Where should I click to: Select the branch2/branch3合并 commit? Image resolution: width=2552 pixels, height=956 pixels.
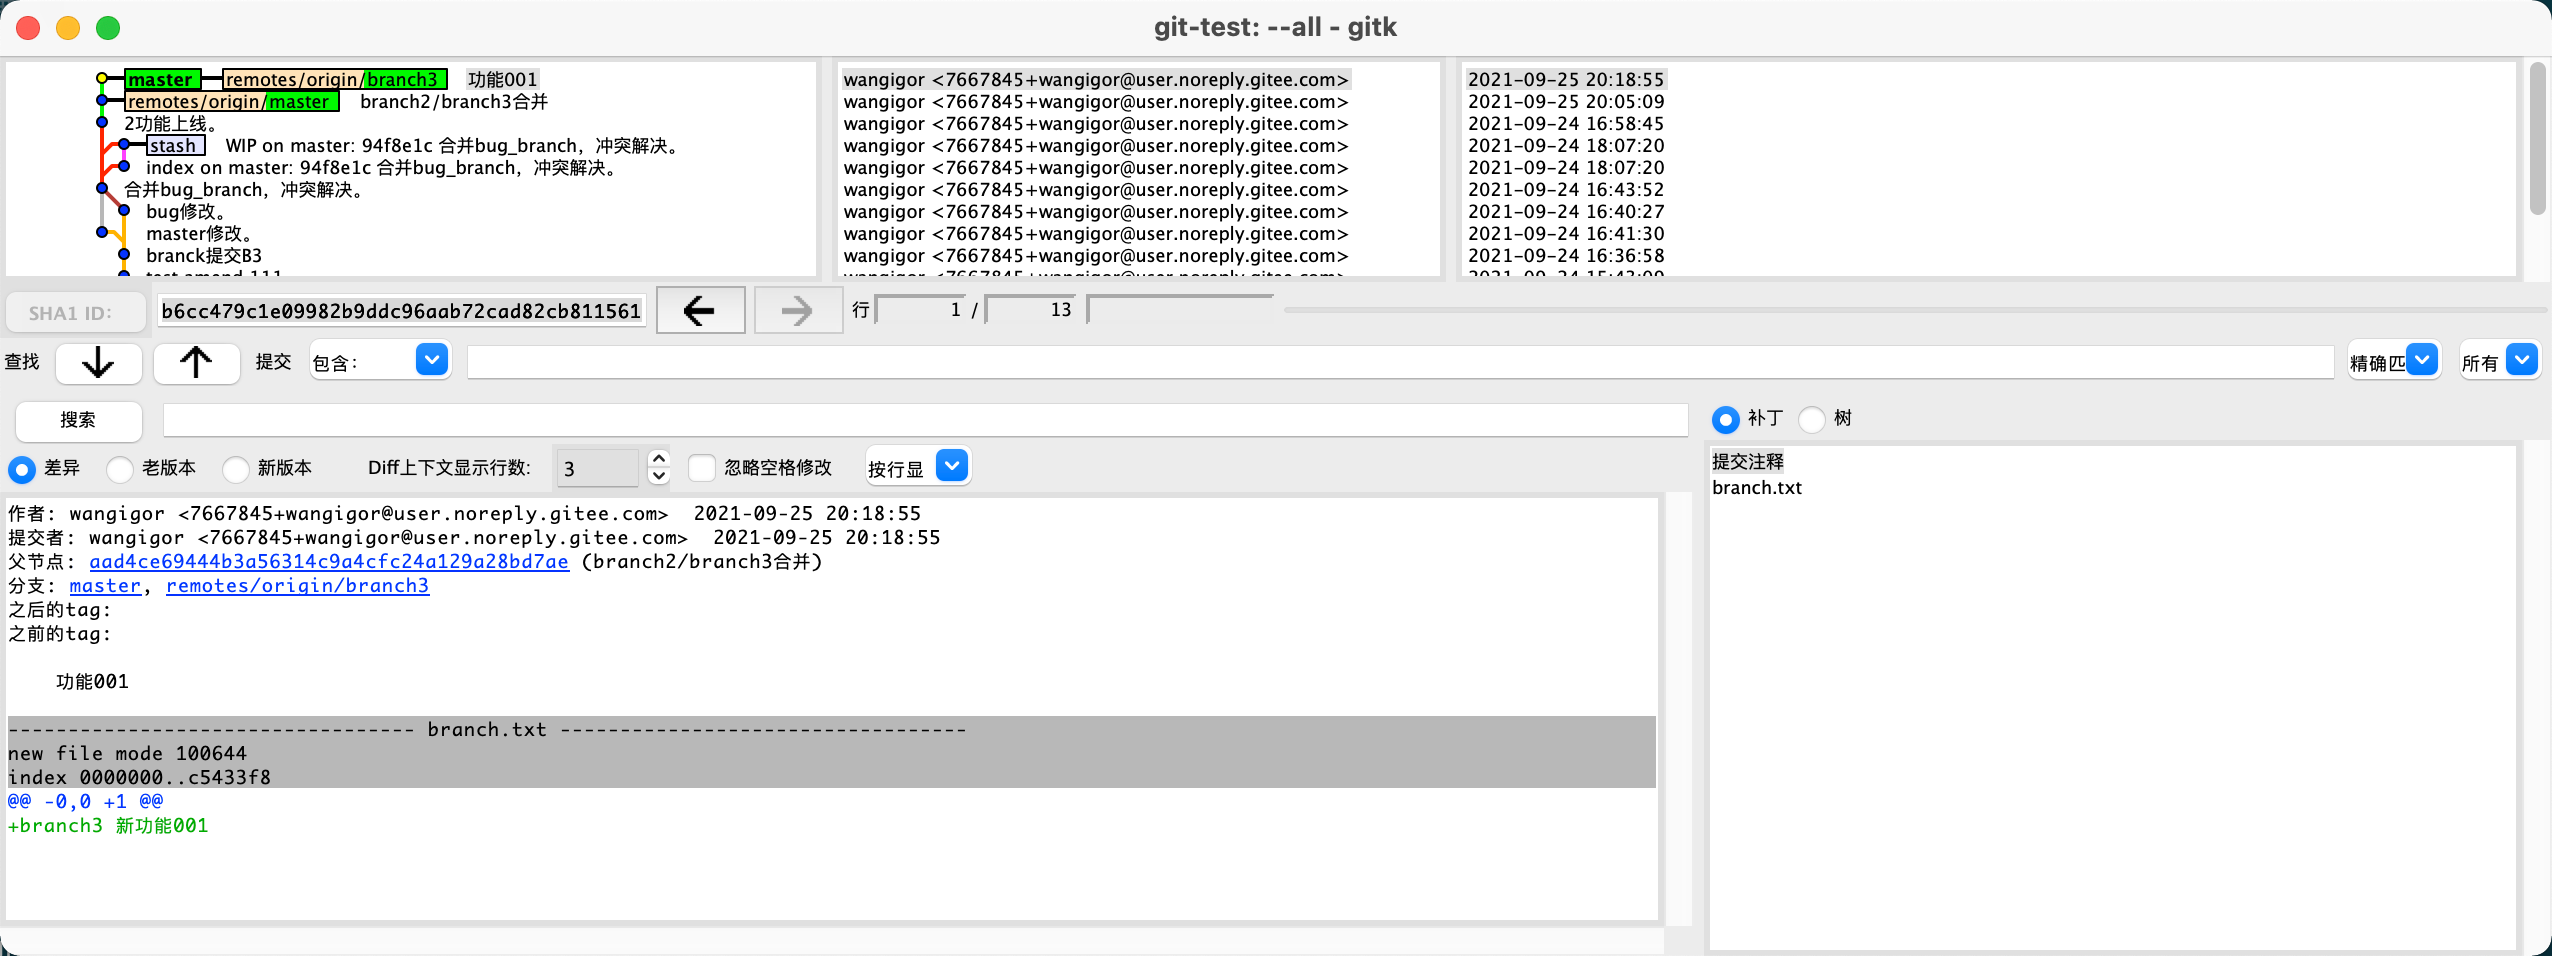click(x=454, y=101)
